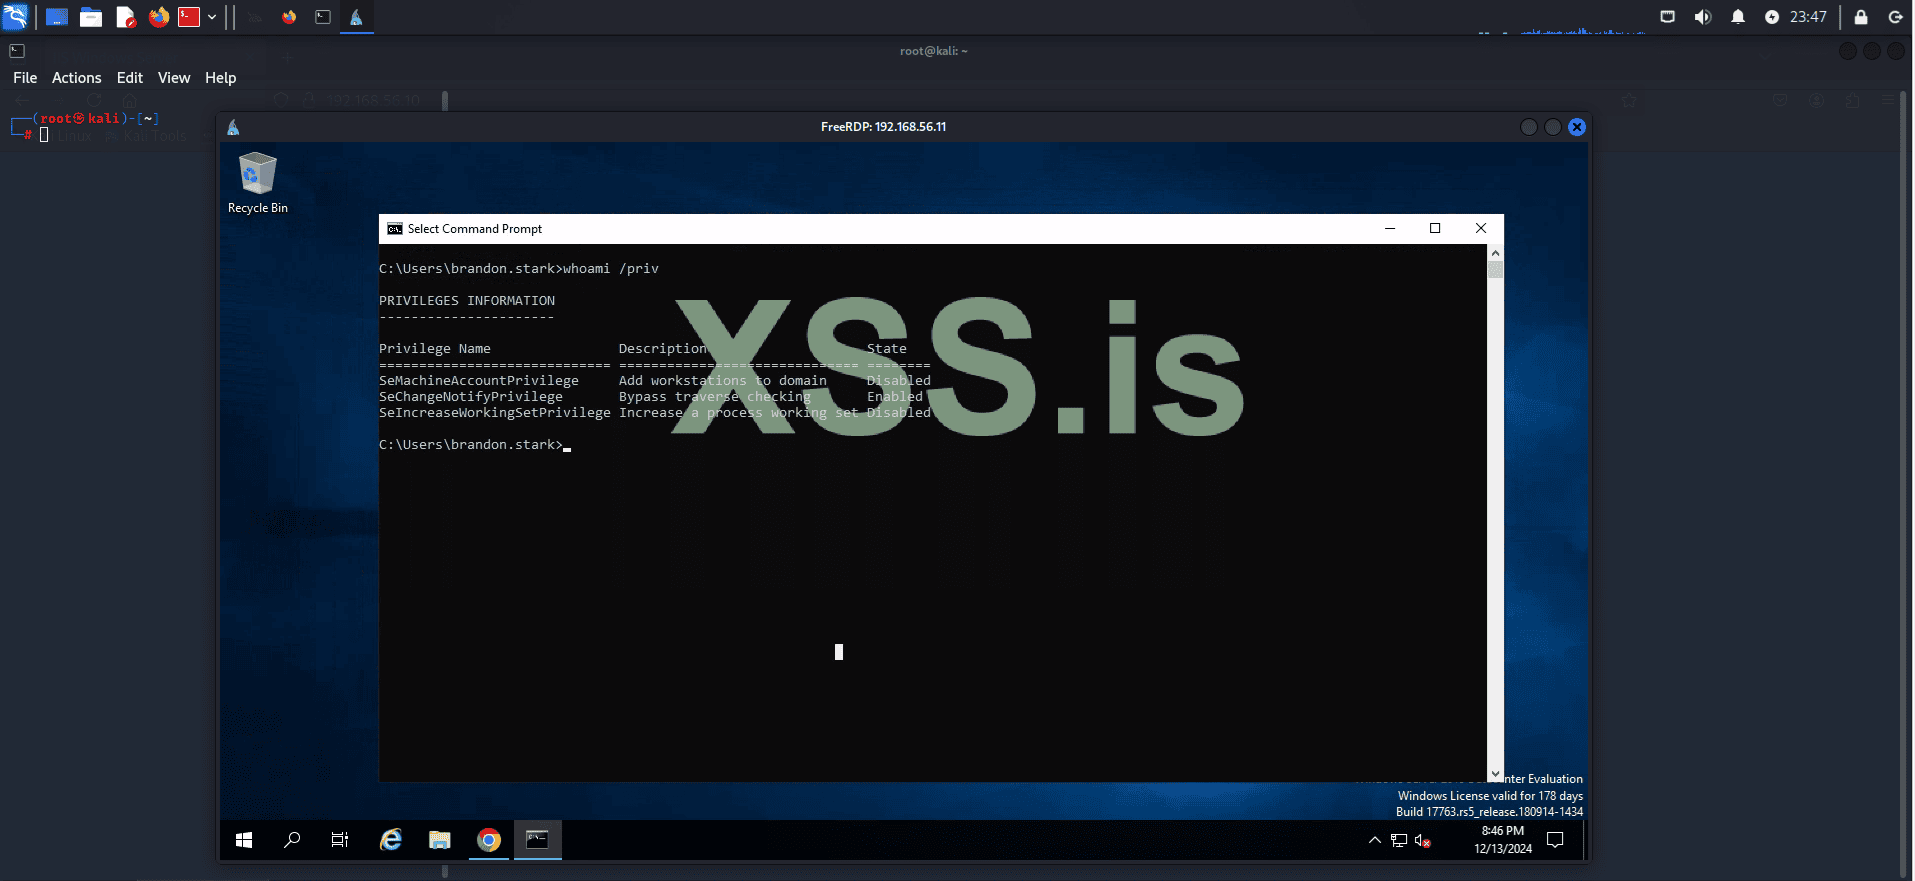Screen dimensions: 1915x881
Task: Launch the text editor from Kali panel
Action: click(125, 17)
